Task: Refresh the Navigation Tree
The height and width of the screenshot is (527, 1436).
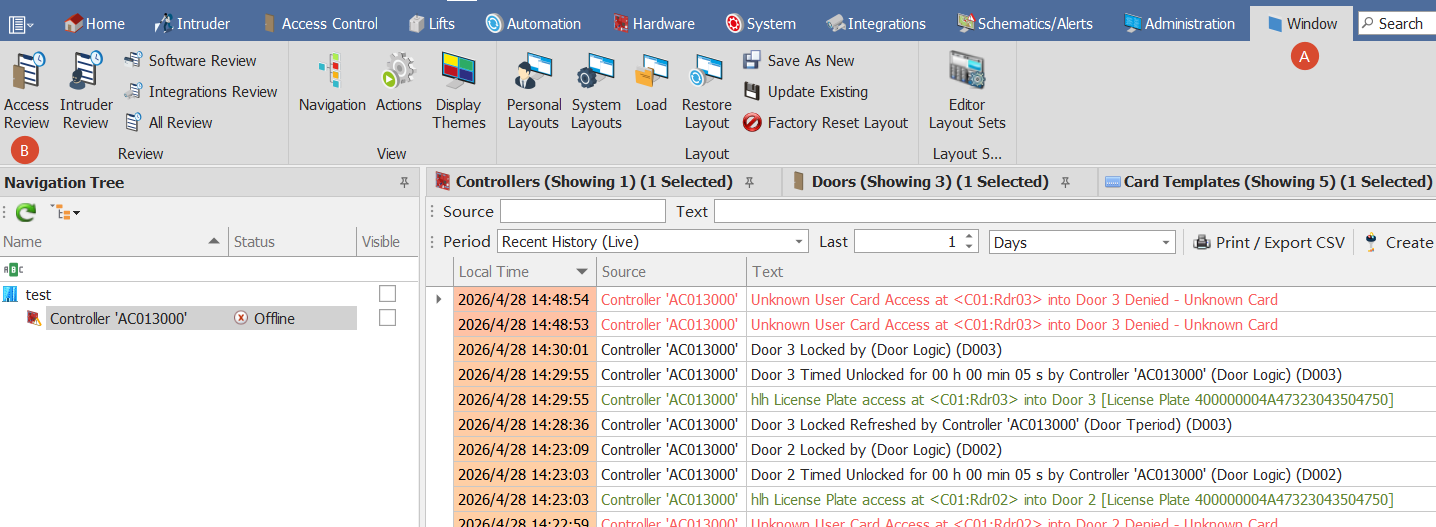Action: (x=26, y=212)
